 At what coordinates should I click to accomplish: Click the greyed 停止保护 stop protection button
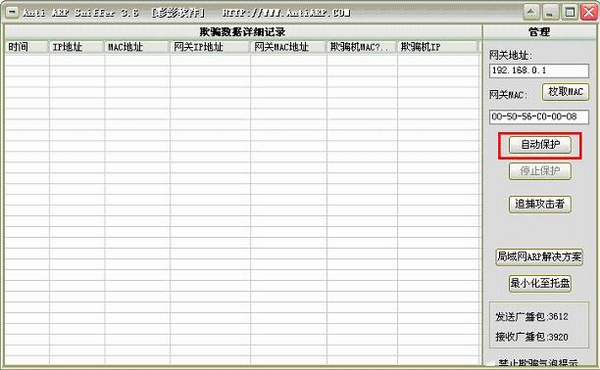(x=540, y=171)
